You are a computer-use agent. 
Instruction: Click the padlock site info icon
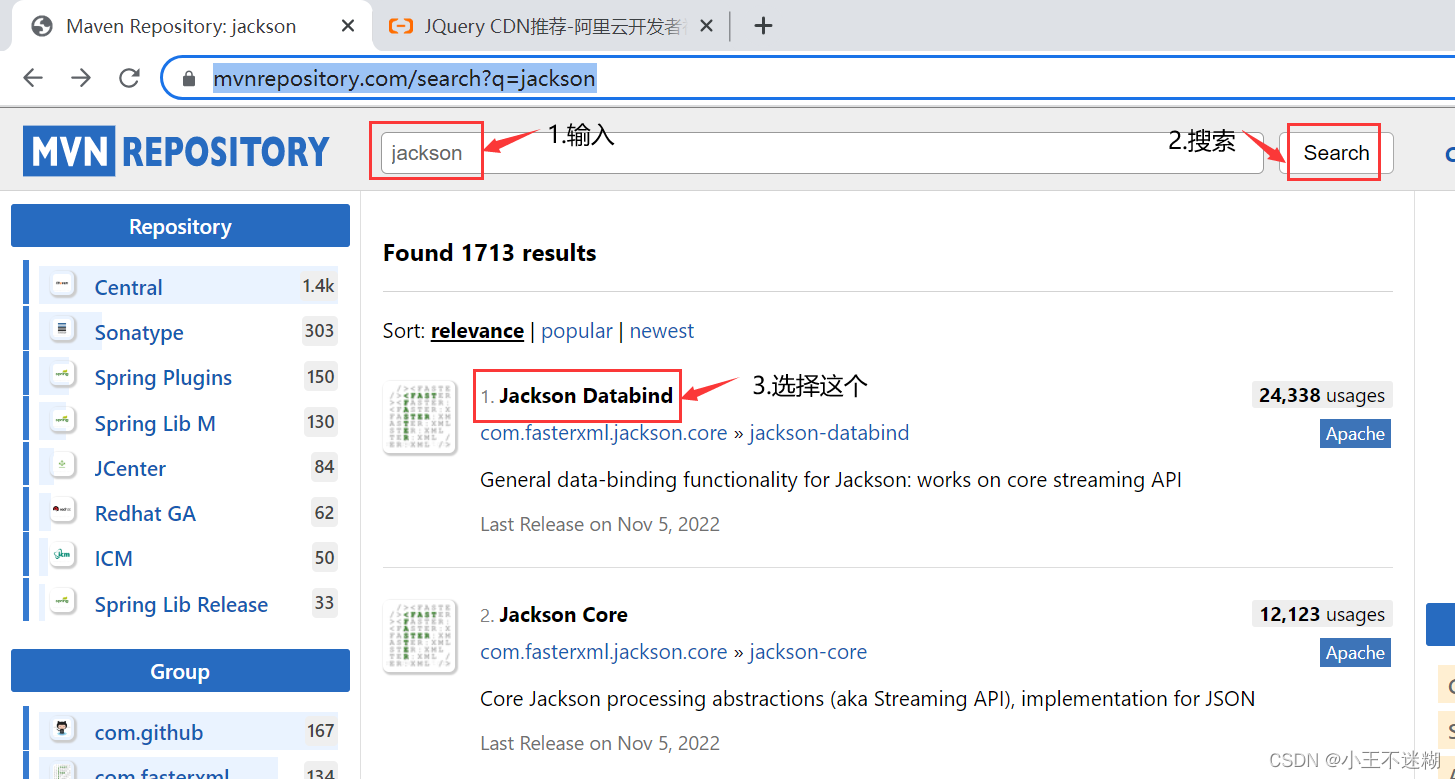[x=189, y=78]
